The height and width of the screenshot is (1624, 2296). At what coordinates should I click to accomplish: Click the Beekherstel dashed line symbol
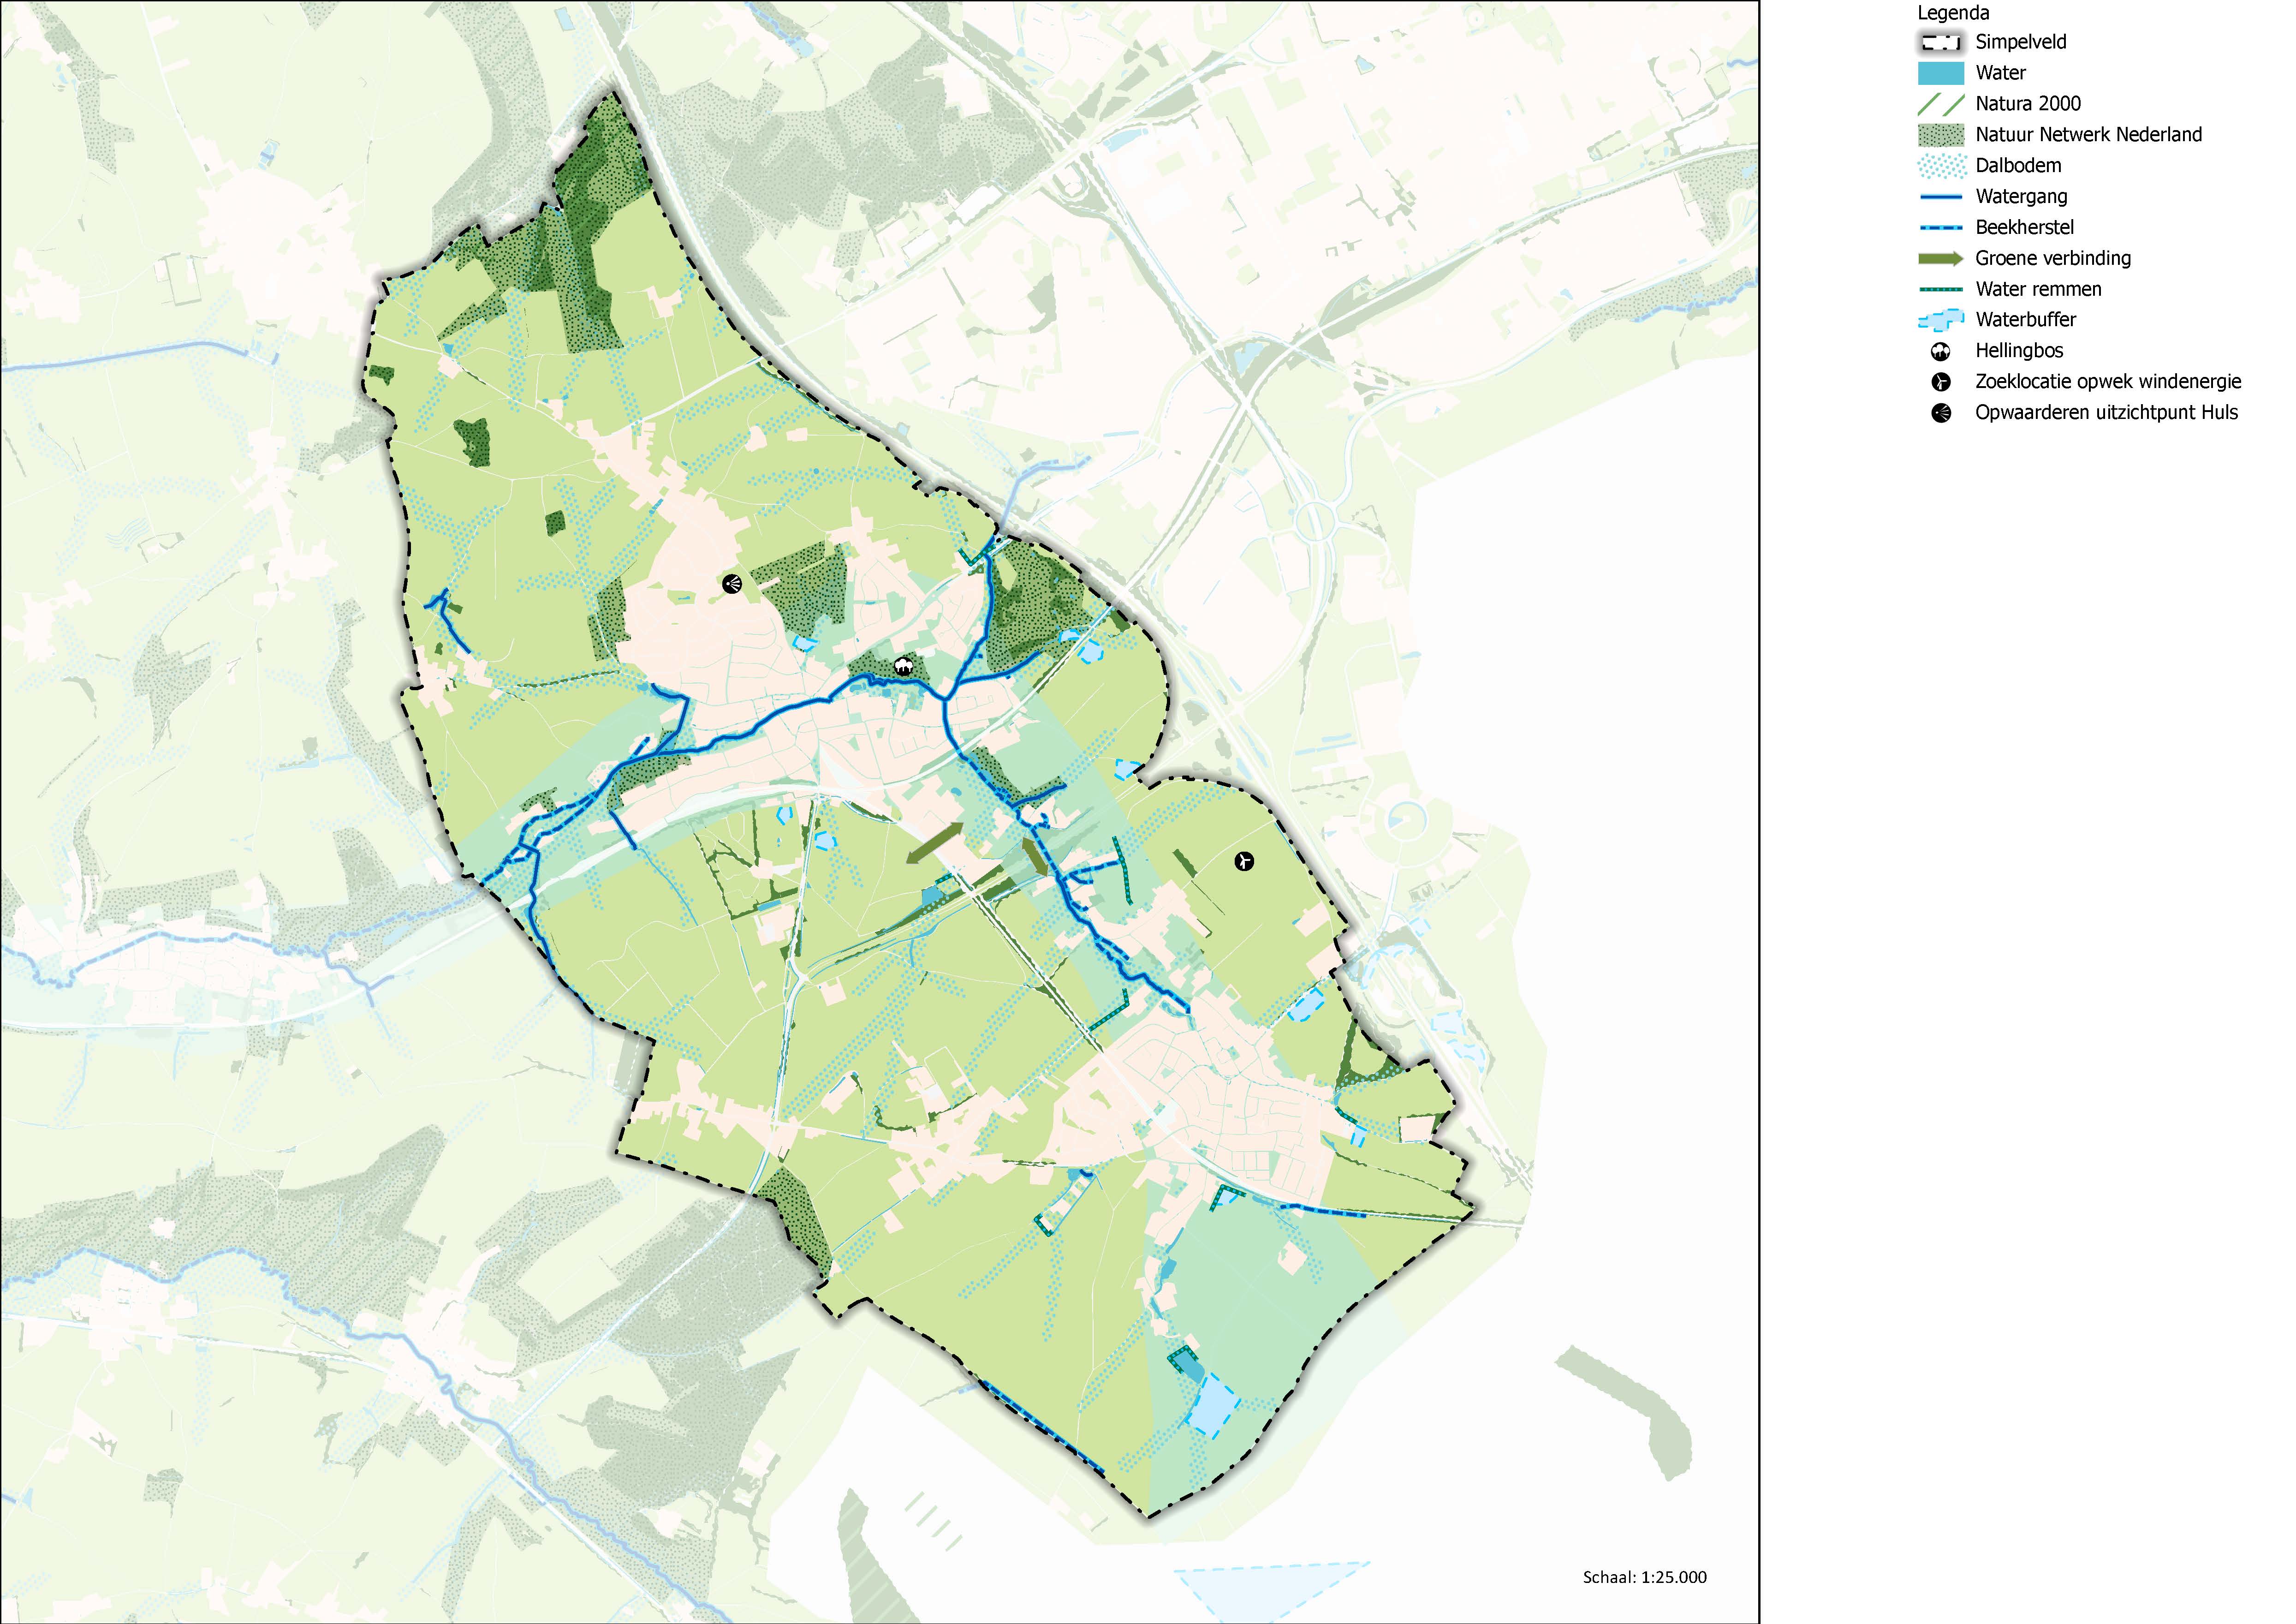(1940, 228)
